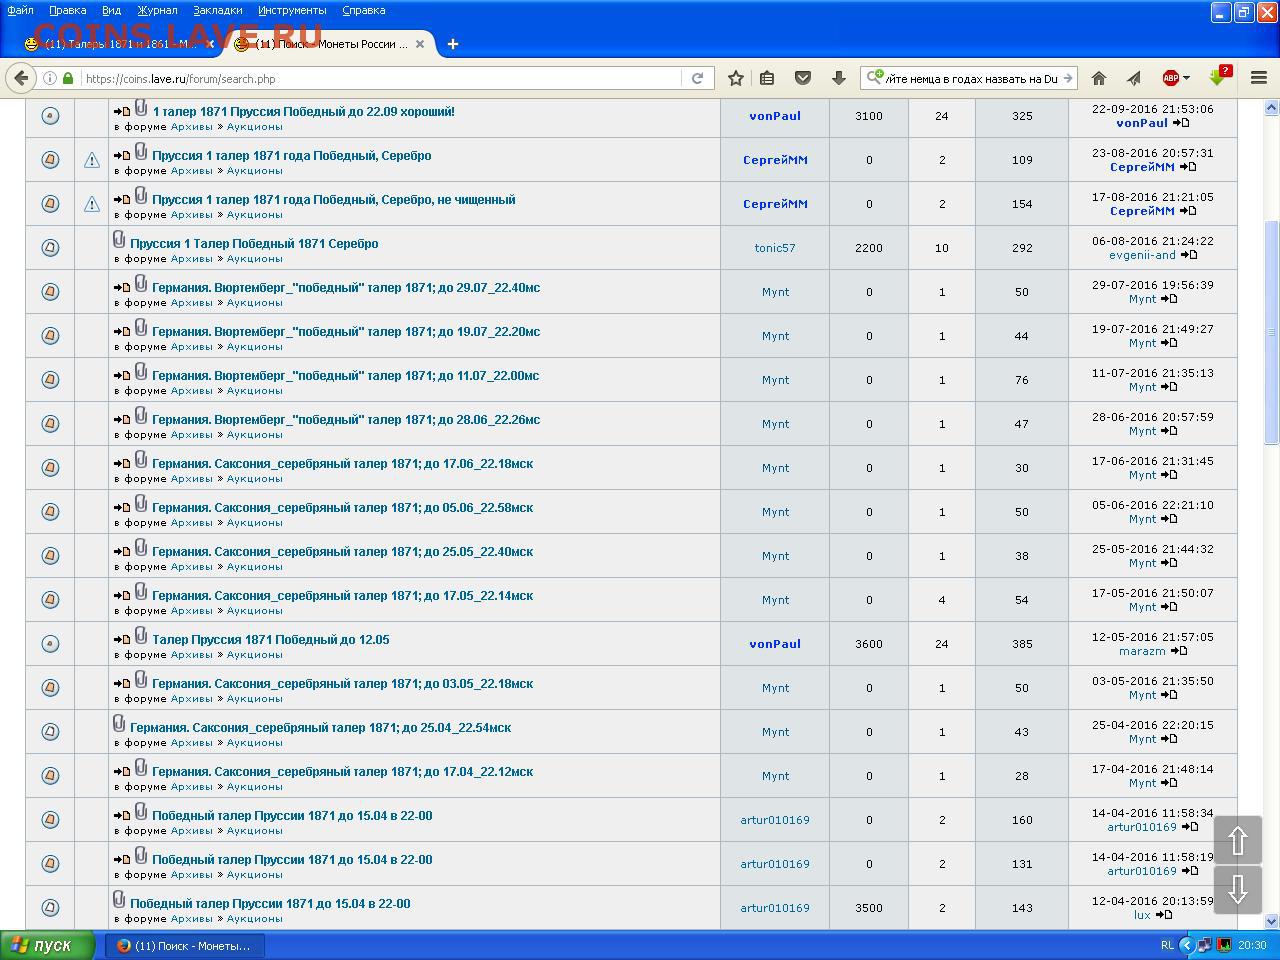Open Аукционы link under "Талер Пруссия 1871 Победный до 12.05"
The height and width of the screenshot is (960, 1280).
254,655
